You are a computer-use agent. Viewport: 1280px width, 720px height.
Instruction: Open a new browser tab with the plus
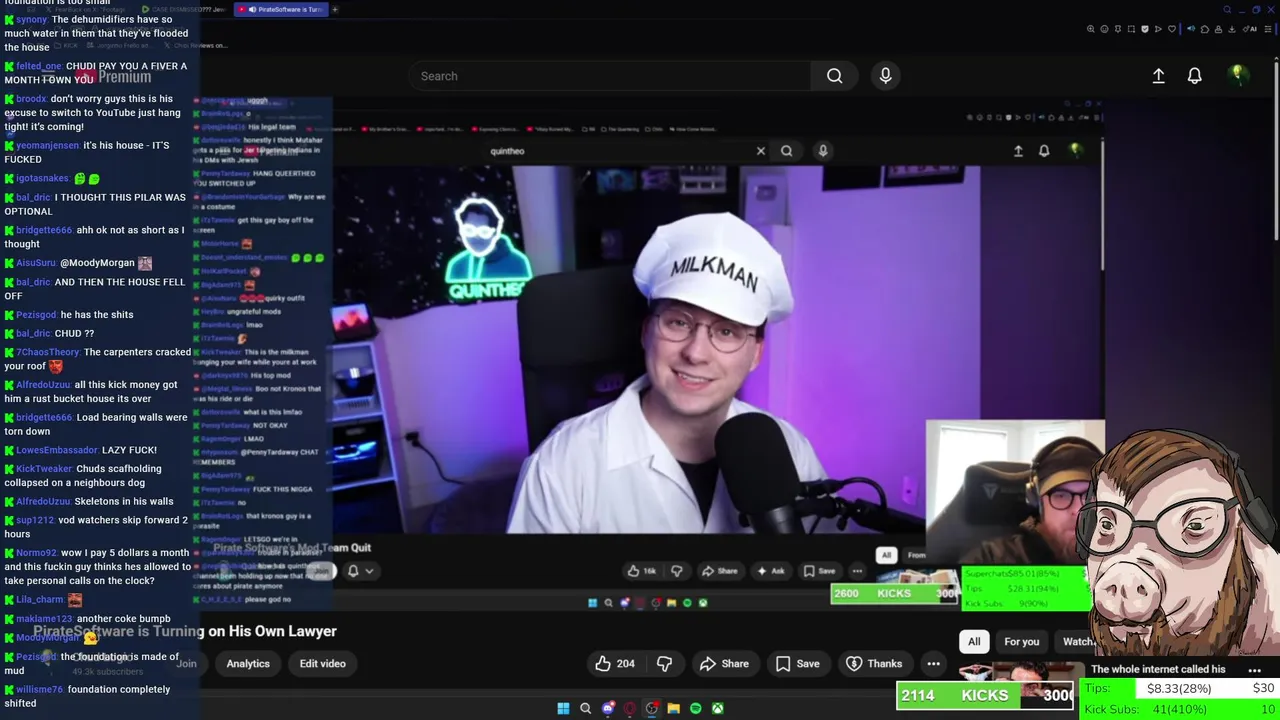coord(335,9)
